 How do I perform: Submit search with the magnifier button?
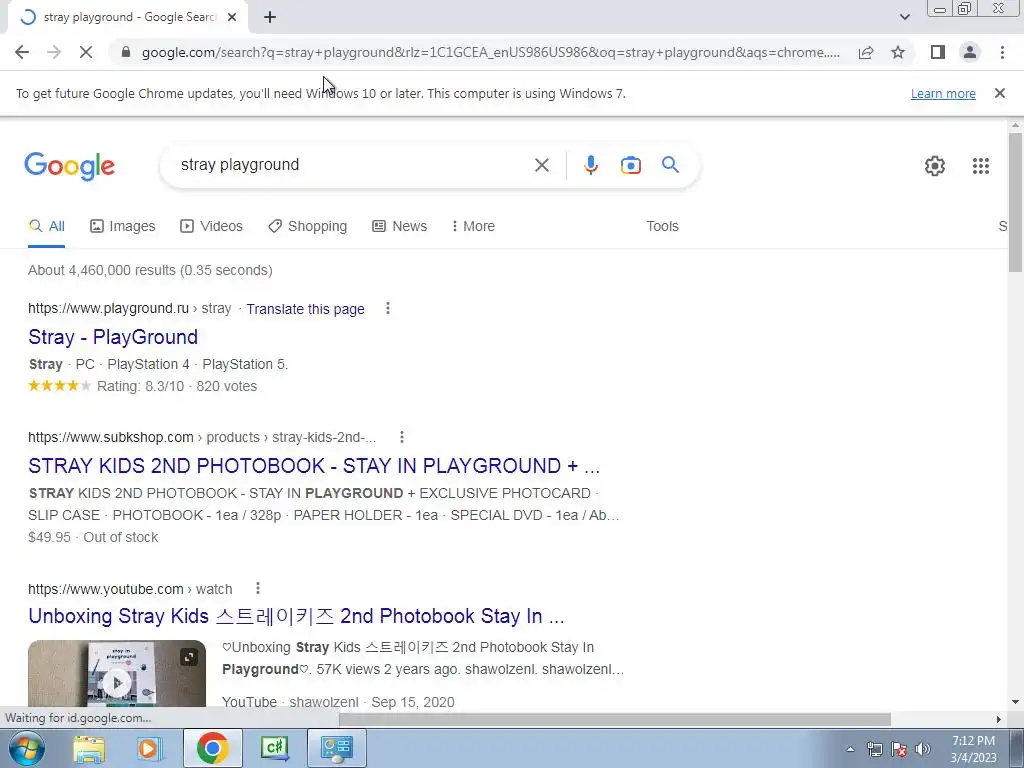(x=671, y=165)
